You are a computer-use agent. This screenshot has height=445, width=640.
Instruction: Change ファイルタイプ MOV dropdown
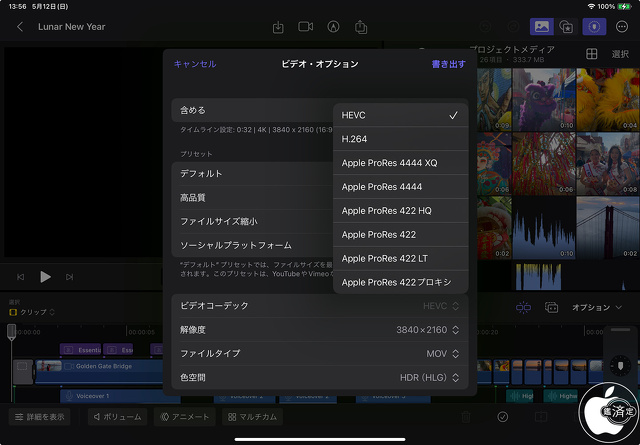pos(320,354)
